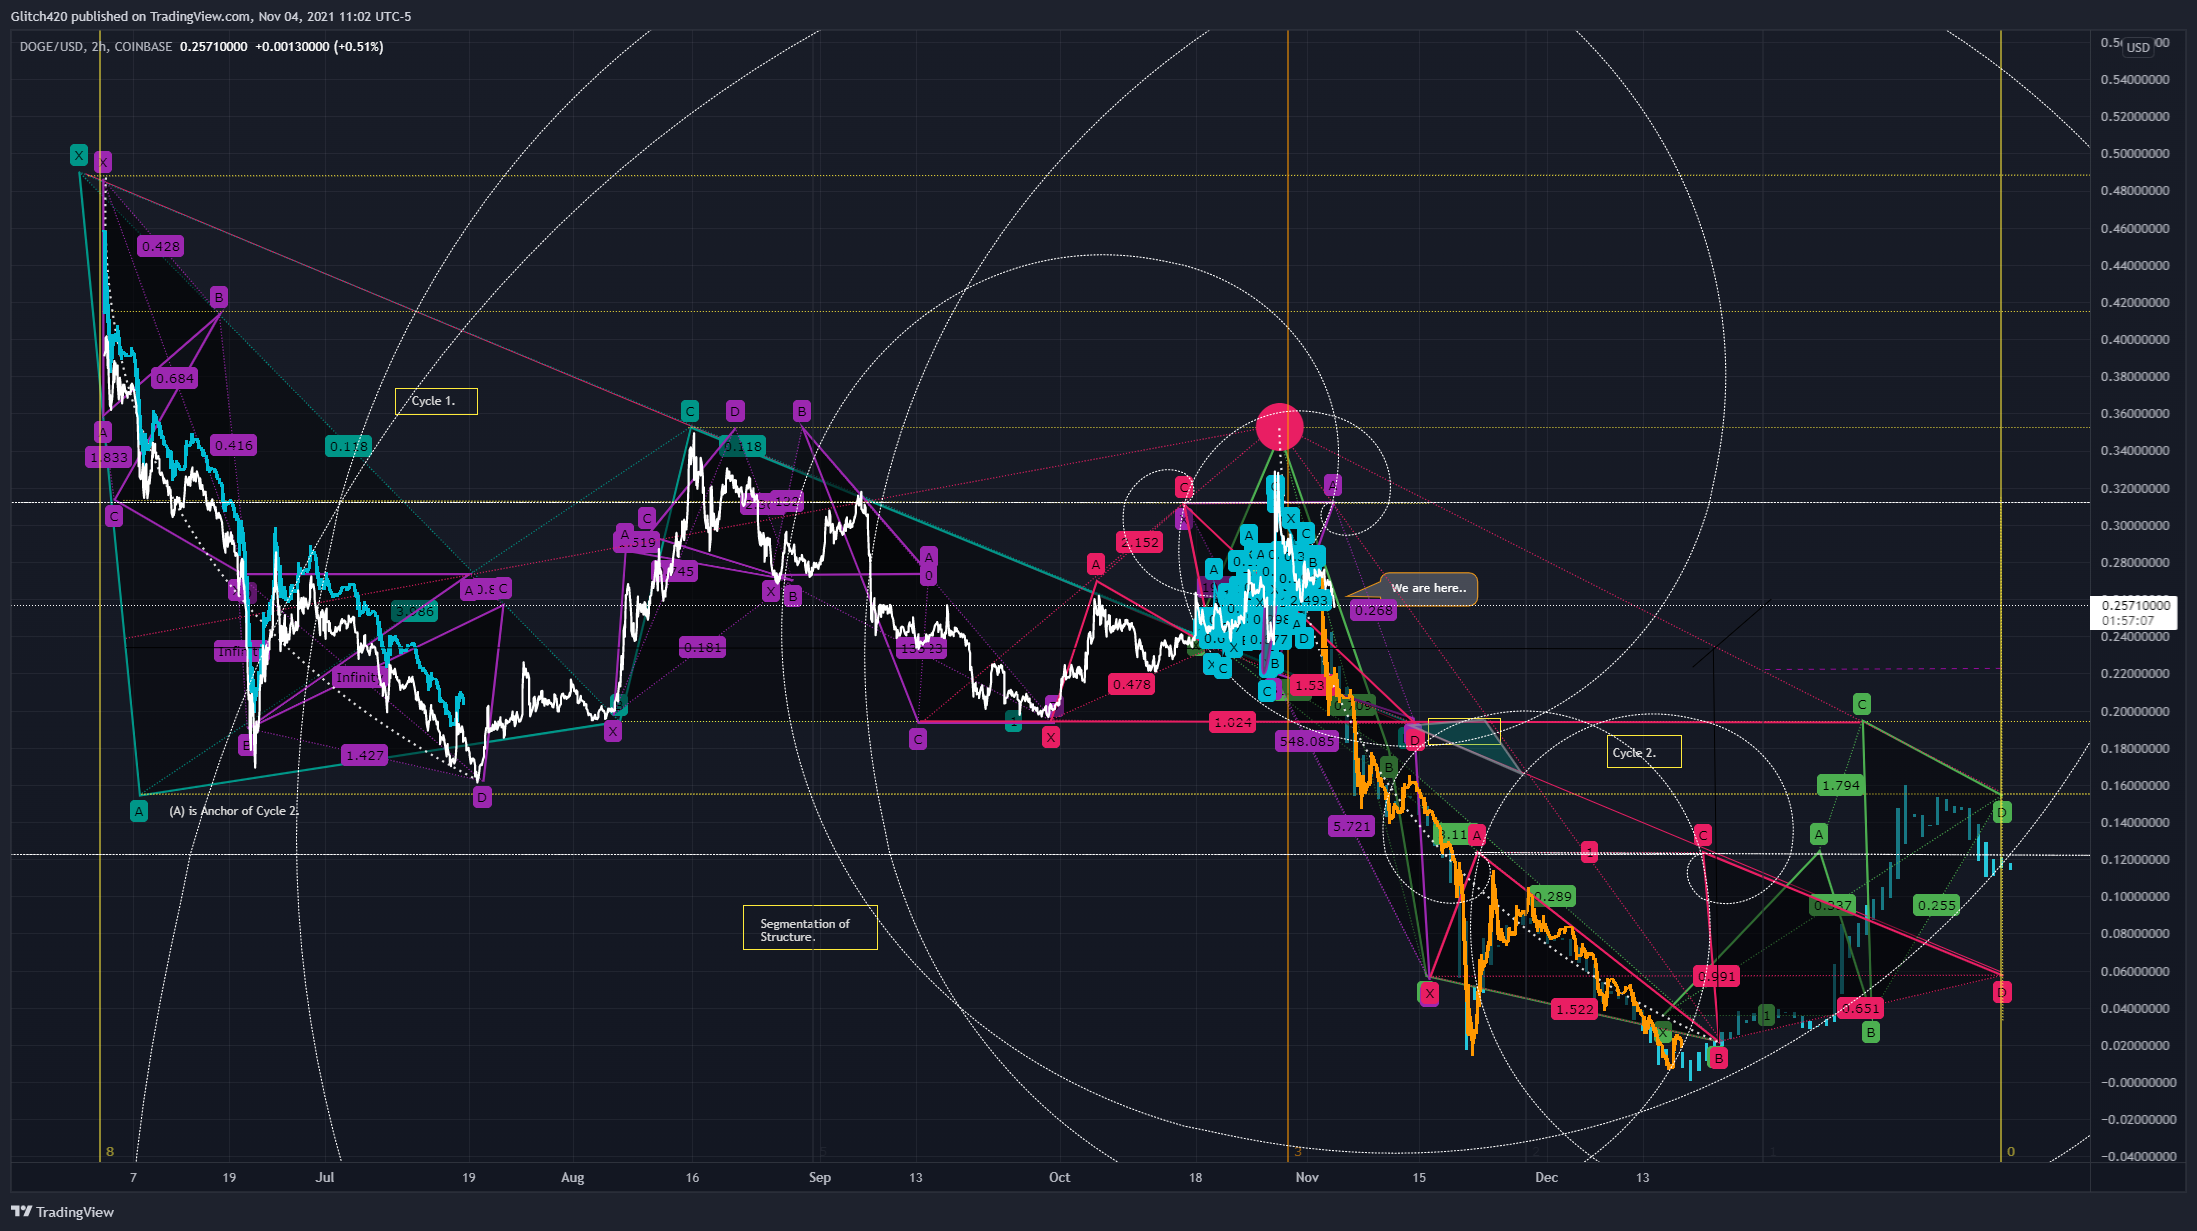Click the Aug label on the time axis
This screenshot has height=1231, width=2197.
coord(572,1177)
